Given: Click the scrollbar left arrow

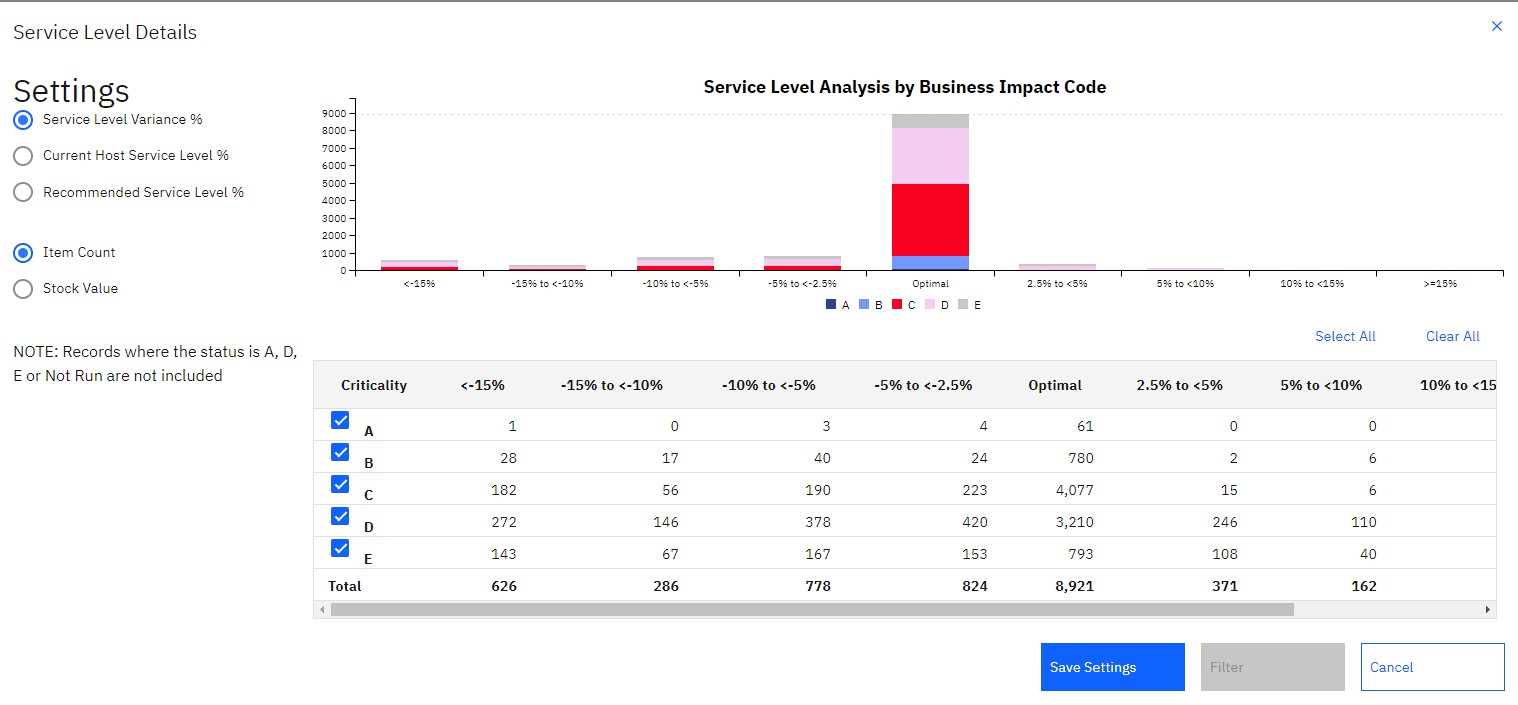Looking at the screenshot, I should 322,609.
